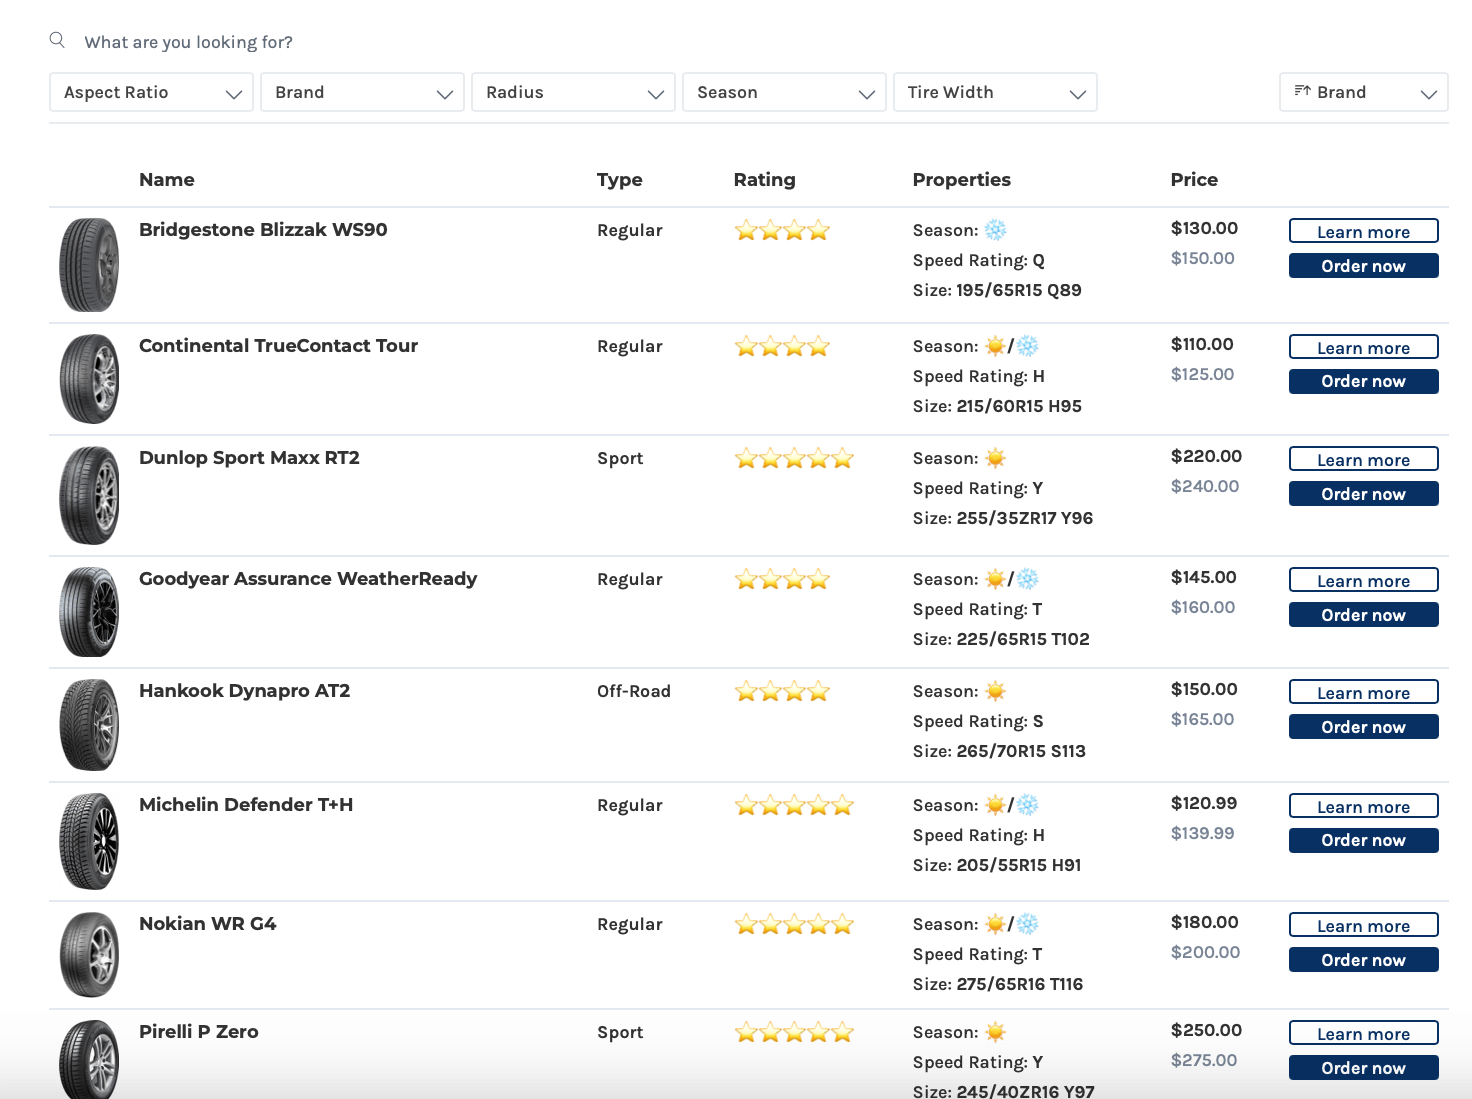Order the Michelin Defender T+H now
Image resolution: width=1472 pixels, height=1099 pixels.
(1364, 840)
